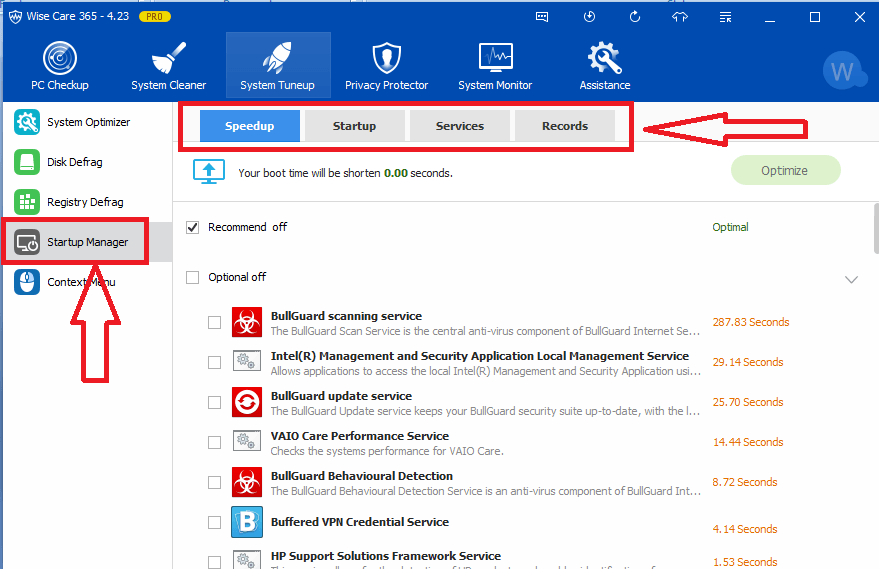The width and height of the screenshot is (879, 569).
Task: Click 29.14 Seconds value
Action: 748,362
